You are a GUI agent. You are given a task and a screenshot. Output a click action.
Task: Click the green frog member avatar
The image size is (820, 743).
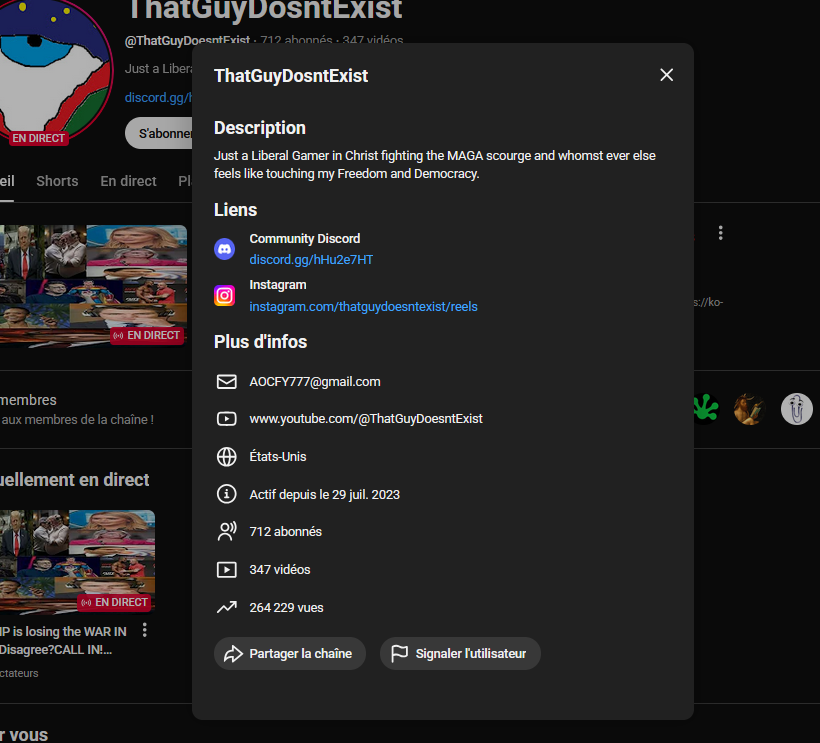click(705, 408)
